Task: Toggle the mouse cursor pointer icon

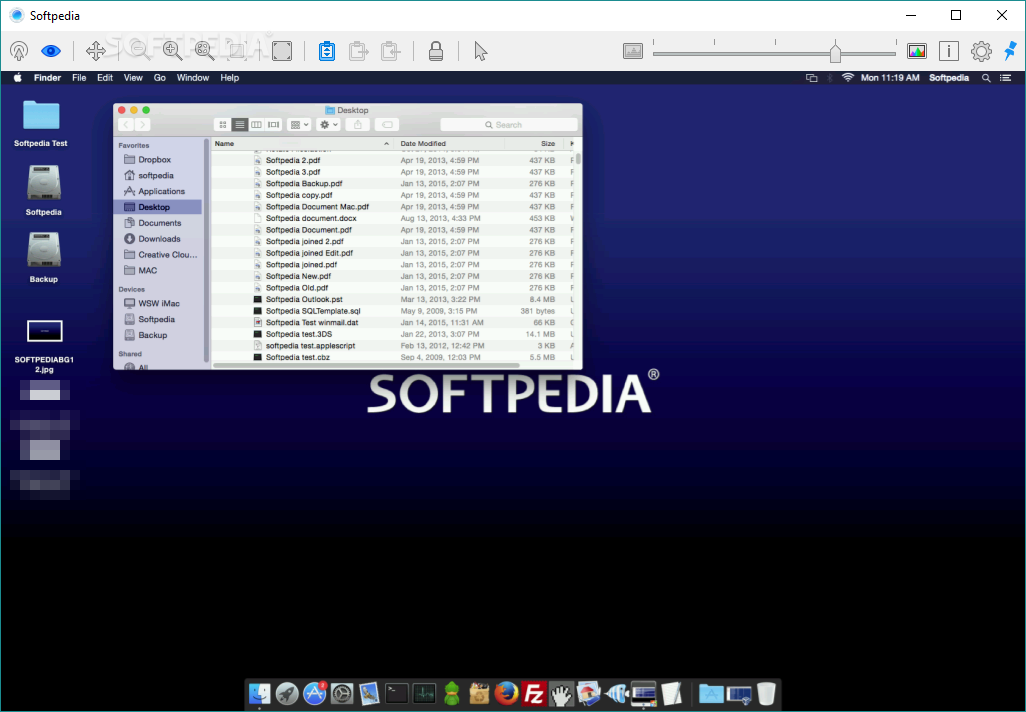Action: click(481, 51)
